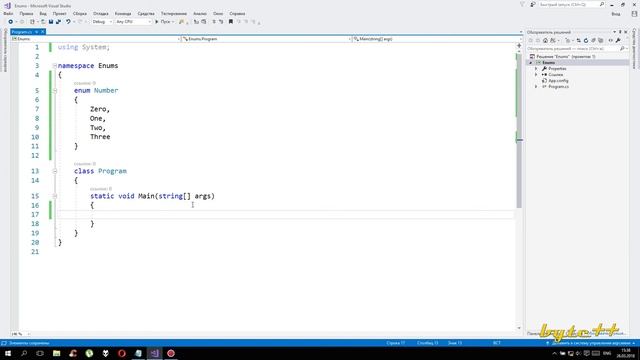Image resolution: width=640 pixels, height=360 pixels.
Task: Open the Файл menu
Action: tap(8, 13)
